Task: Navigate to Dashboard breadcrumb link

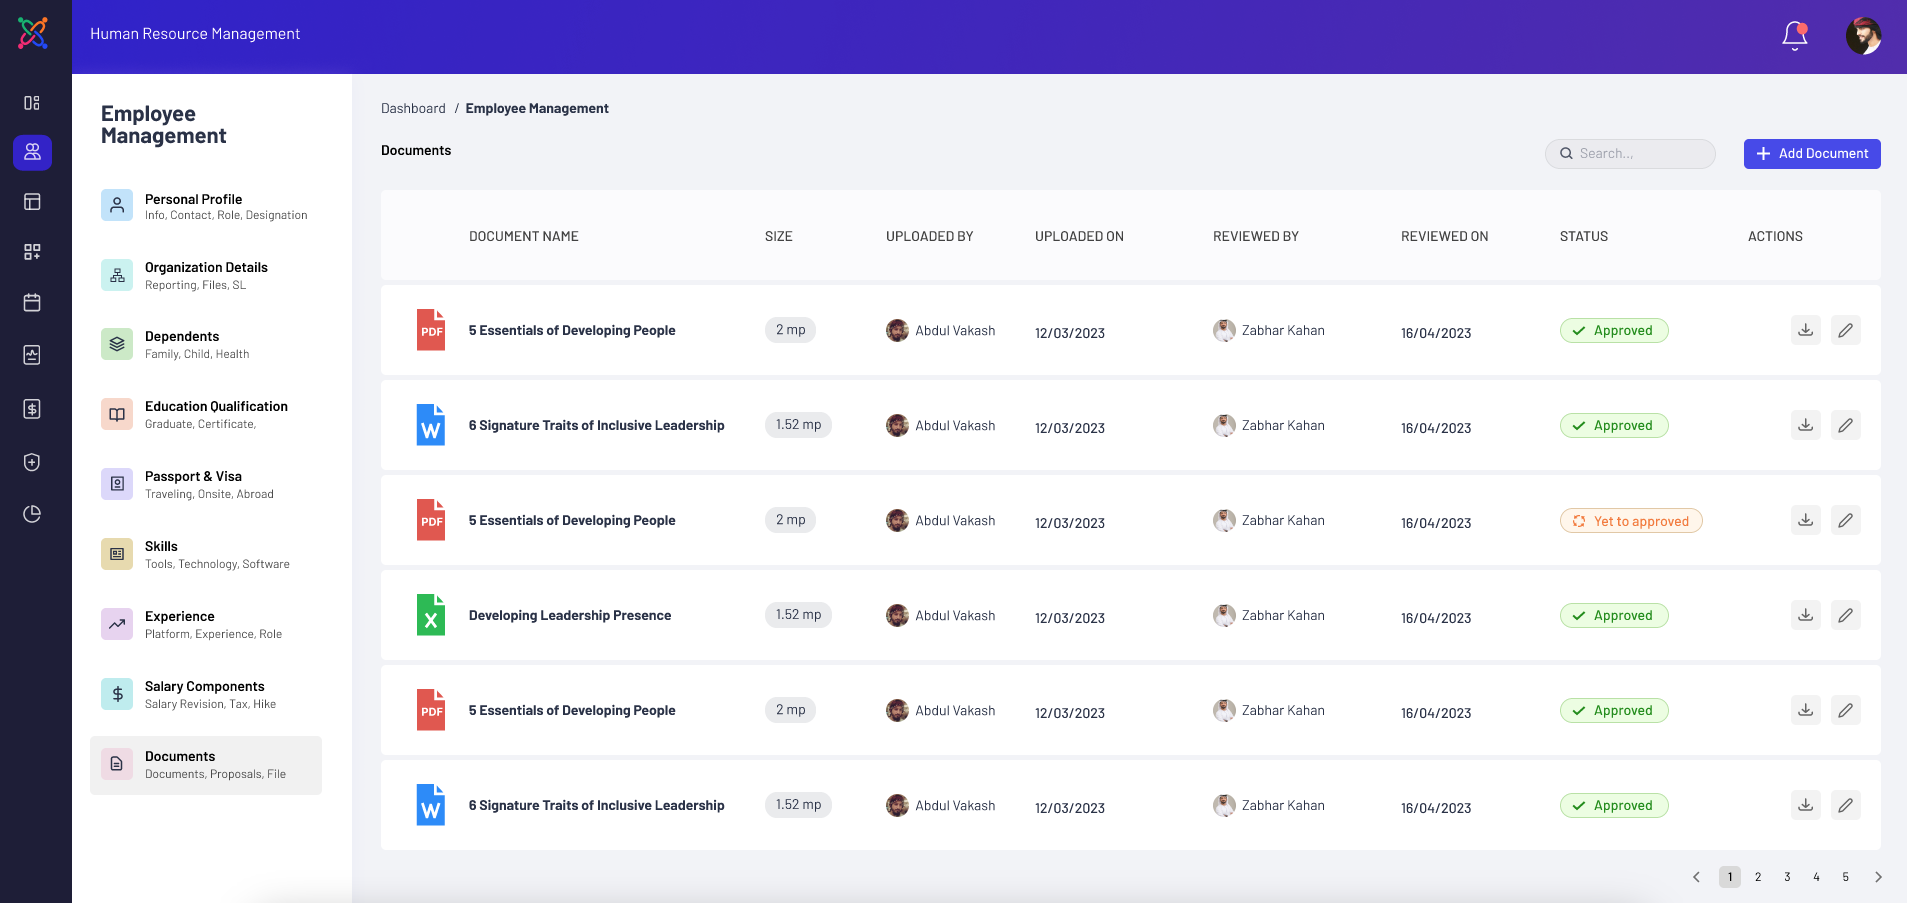Action: point(413,108)
